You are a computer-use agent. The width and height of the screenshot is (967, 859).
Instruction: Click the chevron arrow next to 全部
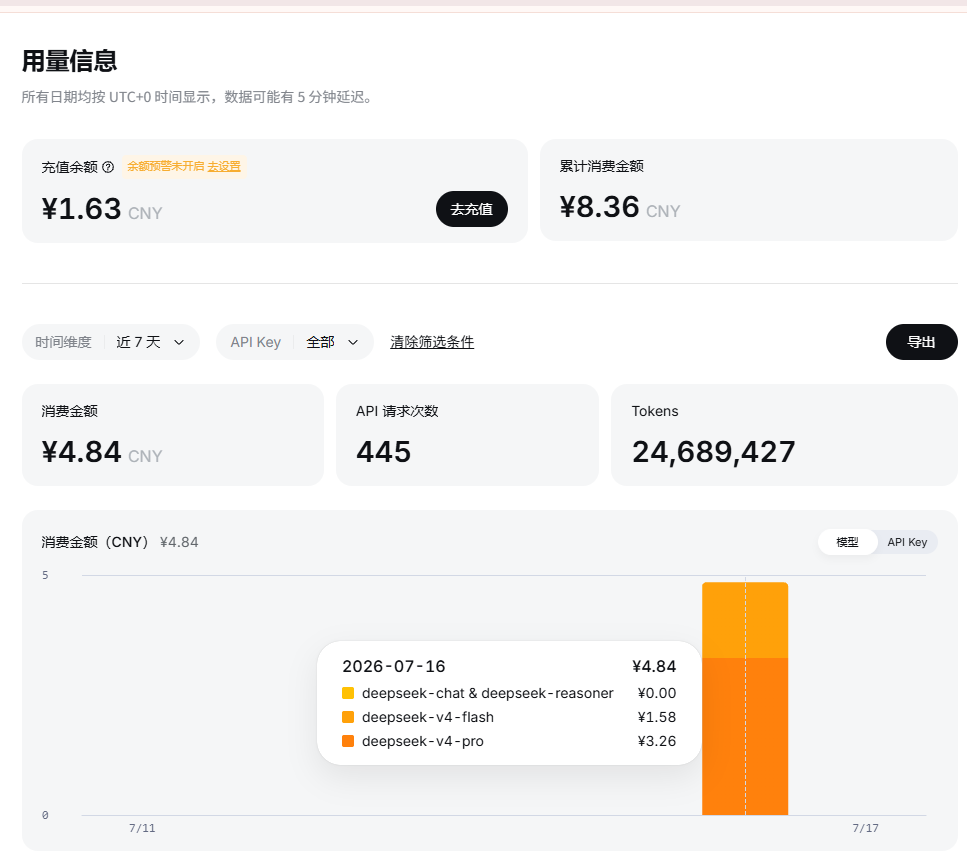pos(353,342)
